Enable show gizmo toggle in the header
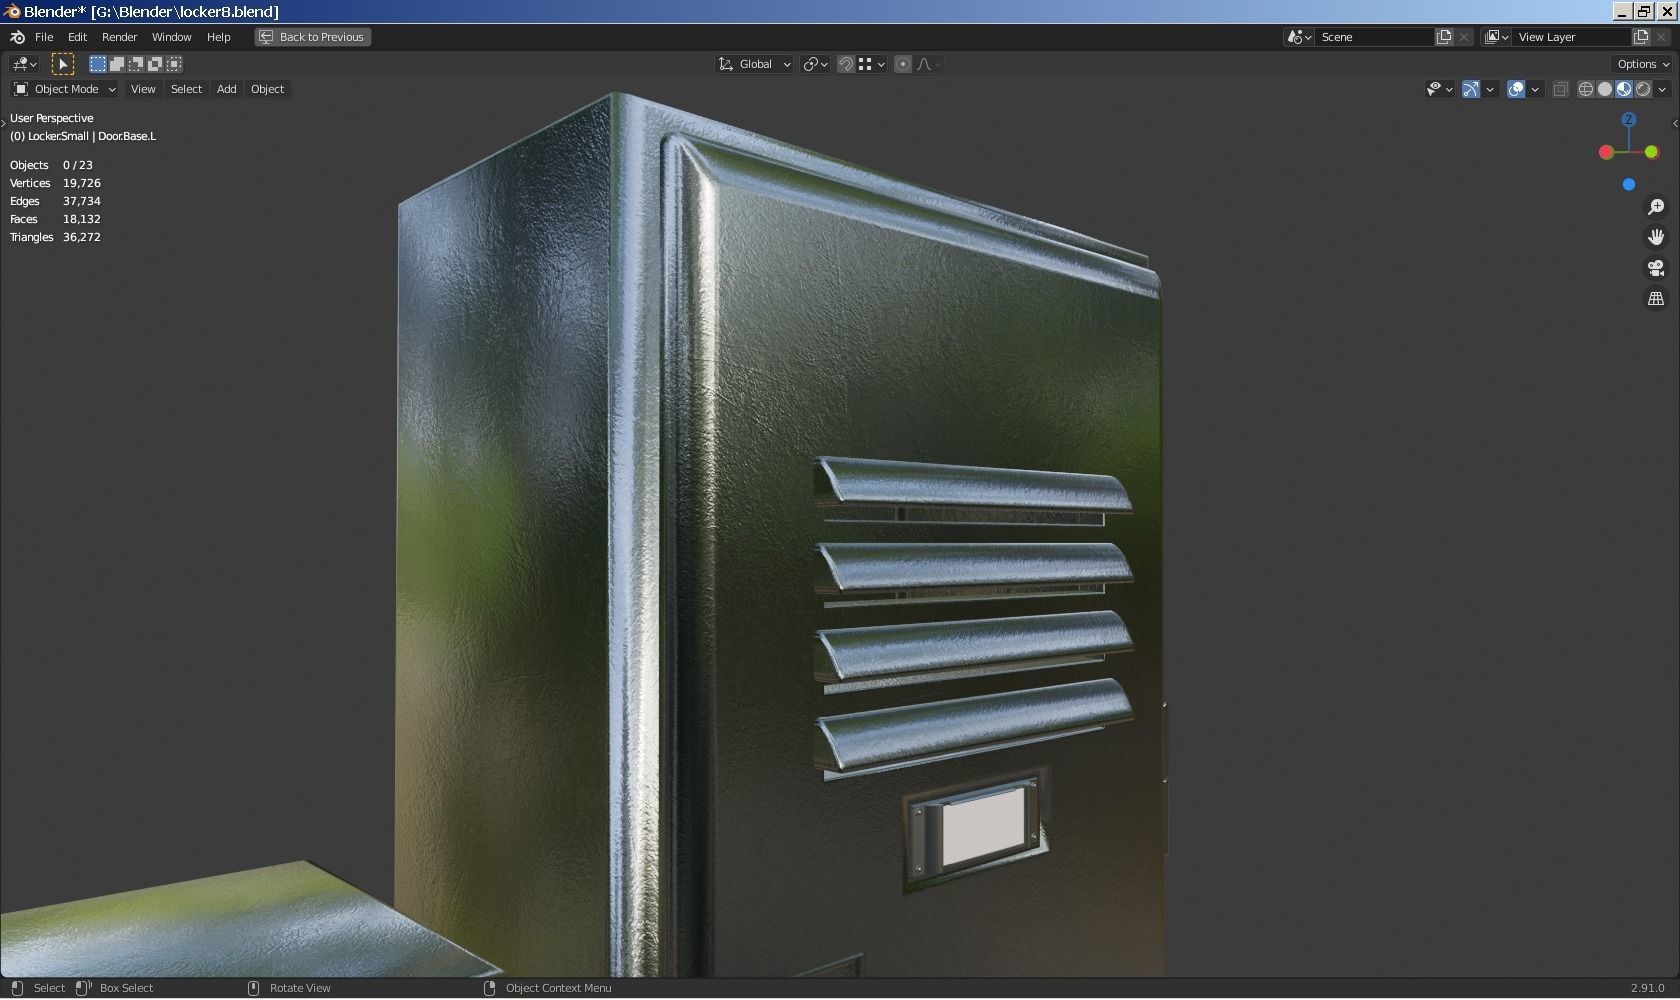 (1470, 89)
